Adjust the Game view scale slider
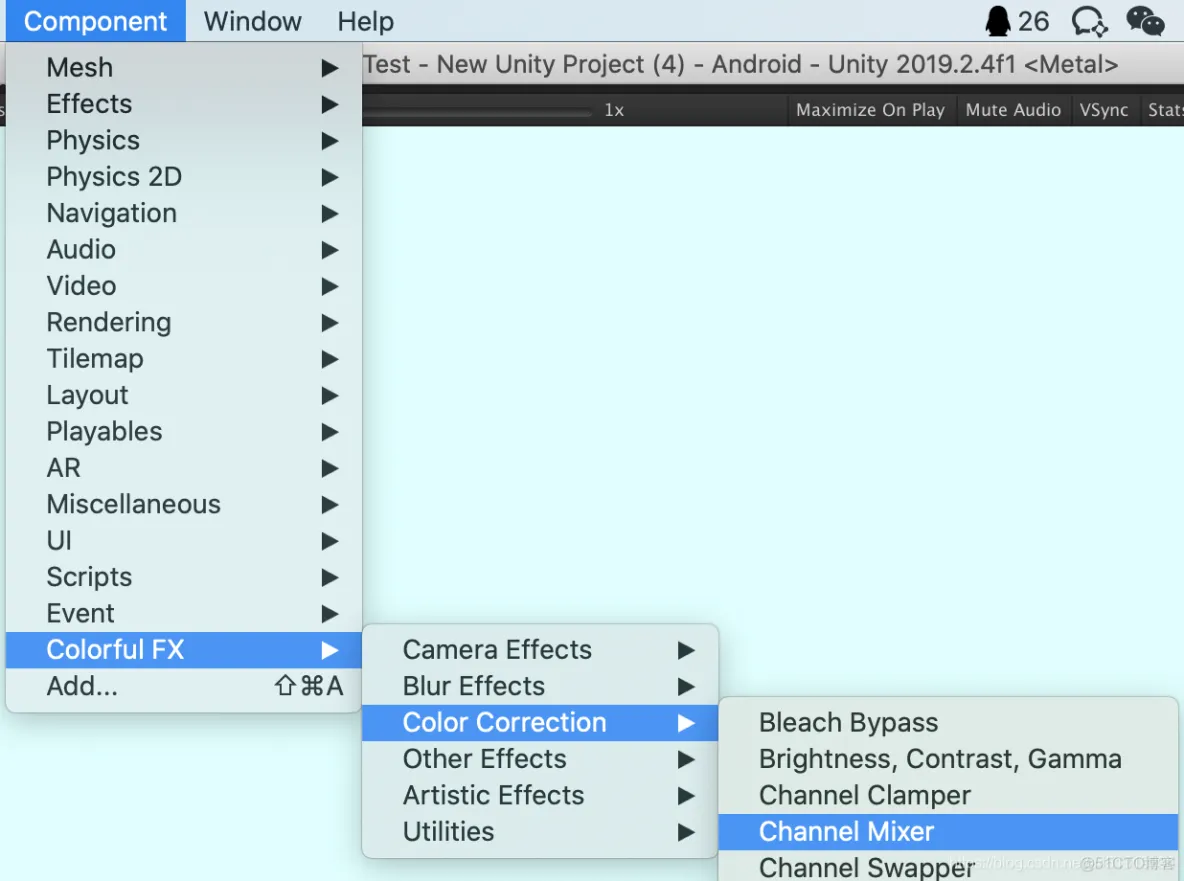The width and height of the screenshot is (1184, 881). click(477, 113)
